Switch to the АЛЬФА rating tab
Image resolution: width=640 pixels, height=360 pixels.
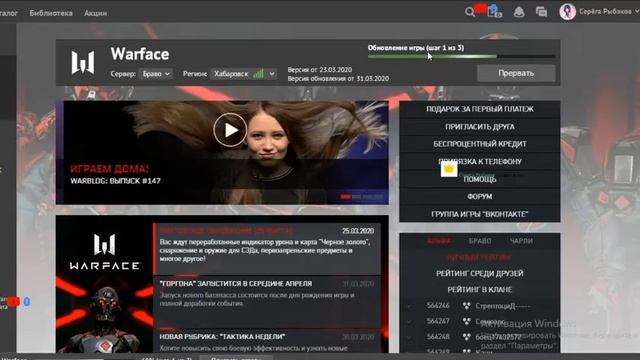[x=439, y=241]
